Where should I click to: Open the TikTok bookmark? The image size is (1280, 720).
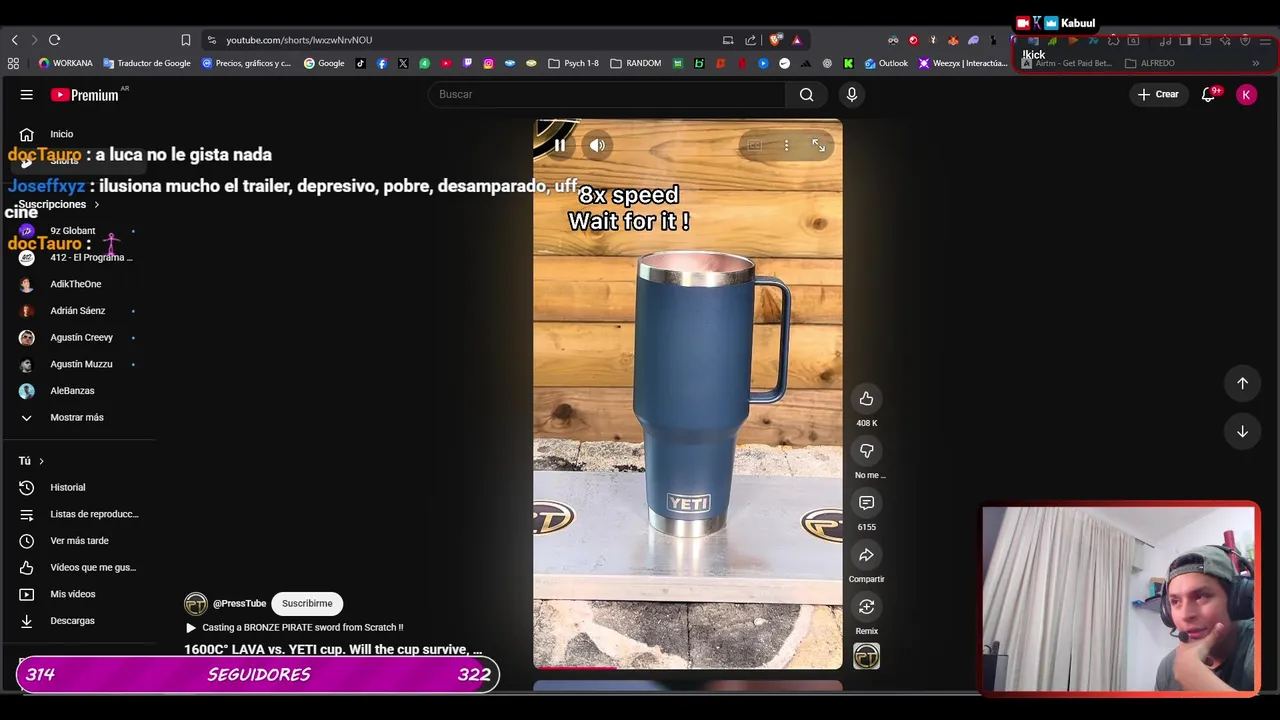361,63
